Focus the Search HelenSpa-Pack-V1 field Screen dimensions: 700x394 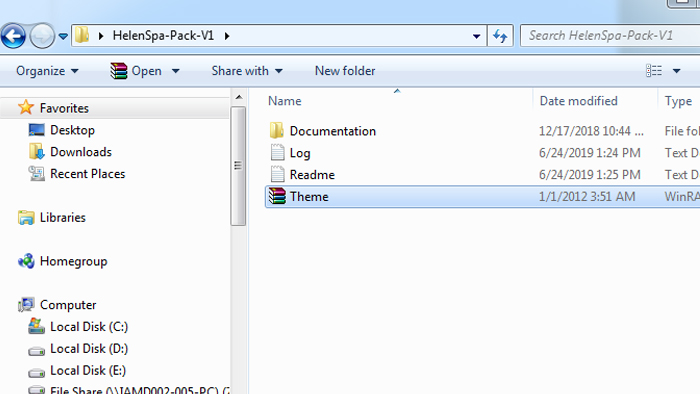coord(610,36)
